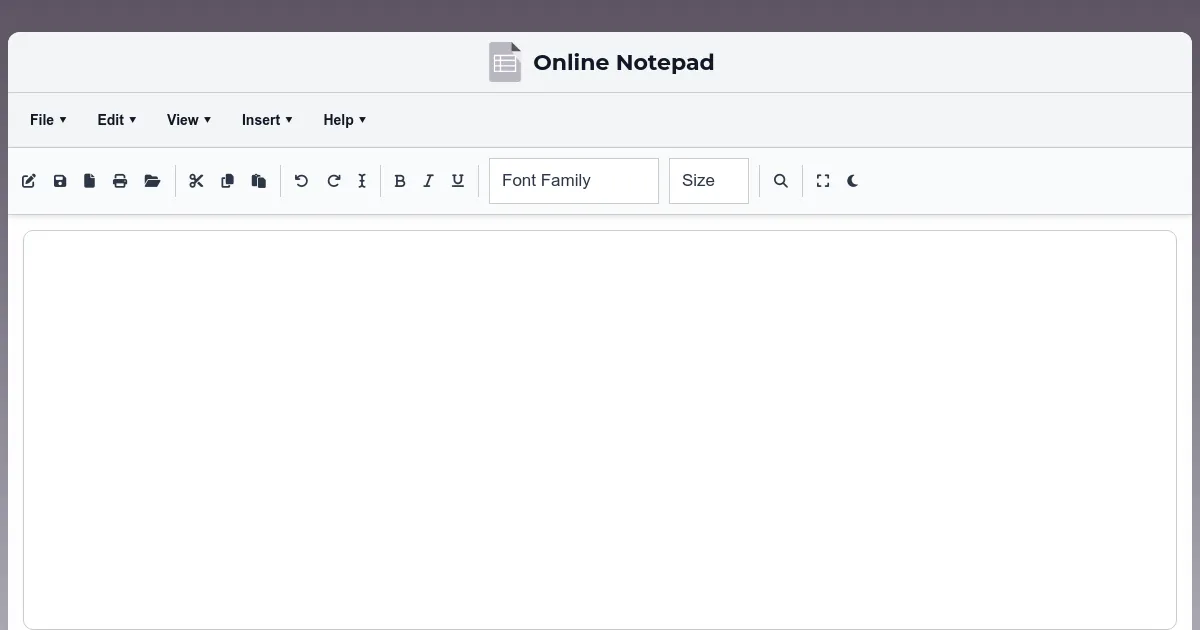Enable fullscreen mode

(822, 181)
